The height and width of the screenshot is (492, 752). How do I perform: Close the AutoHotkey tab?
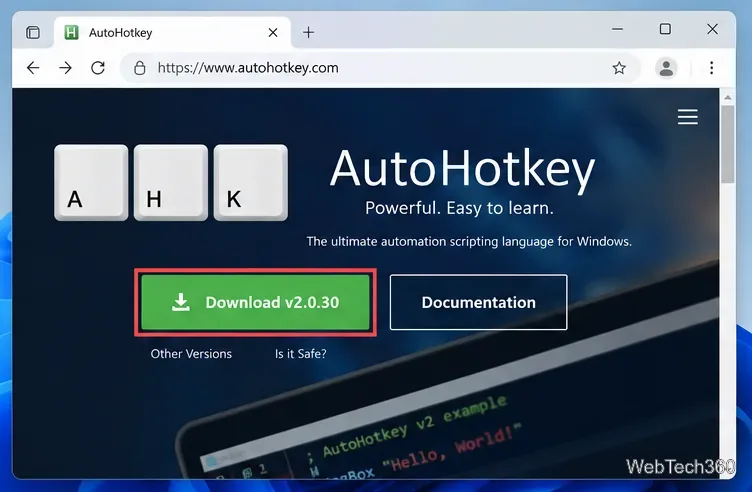tap(273, 33)
